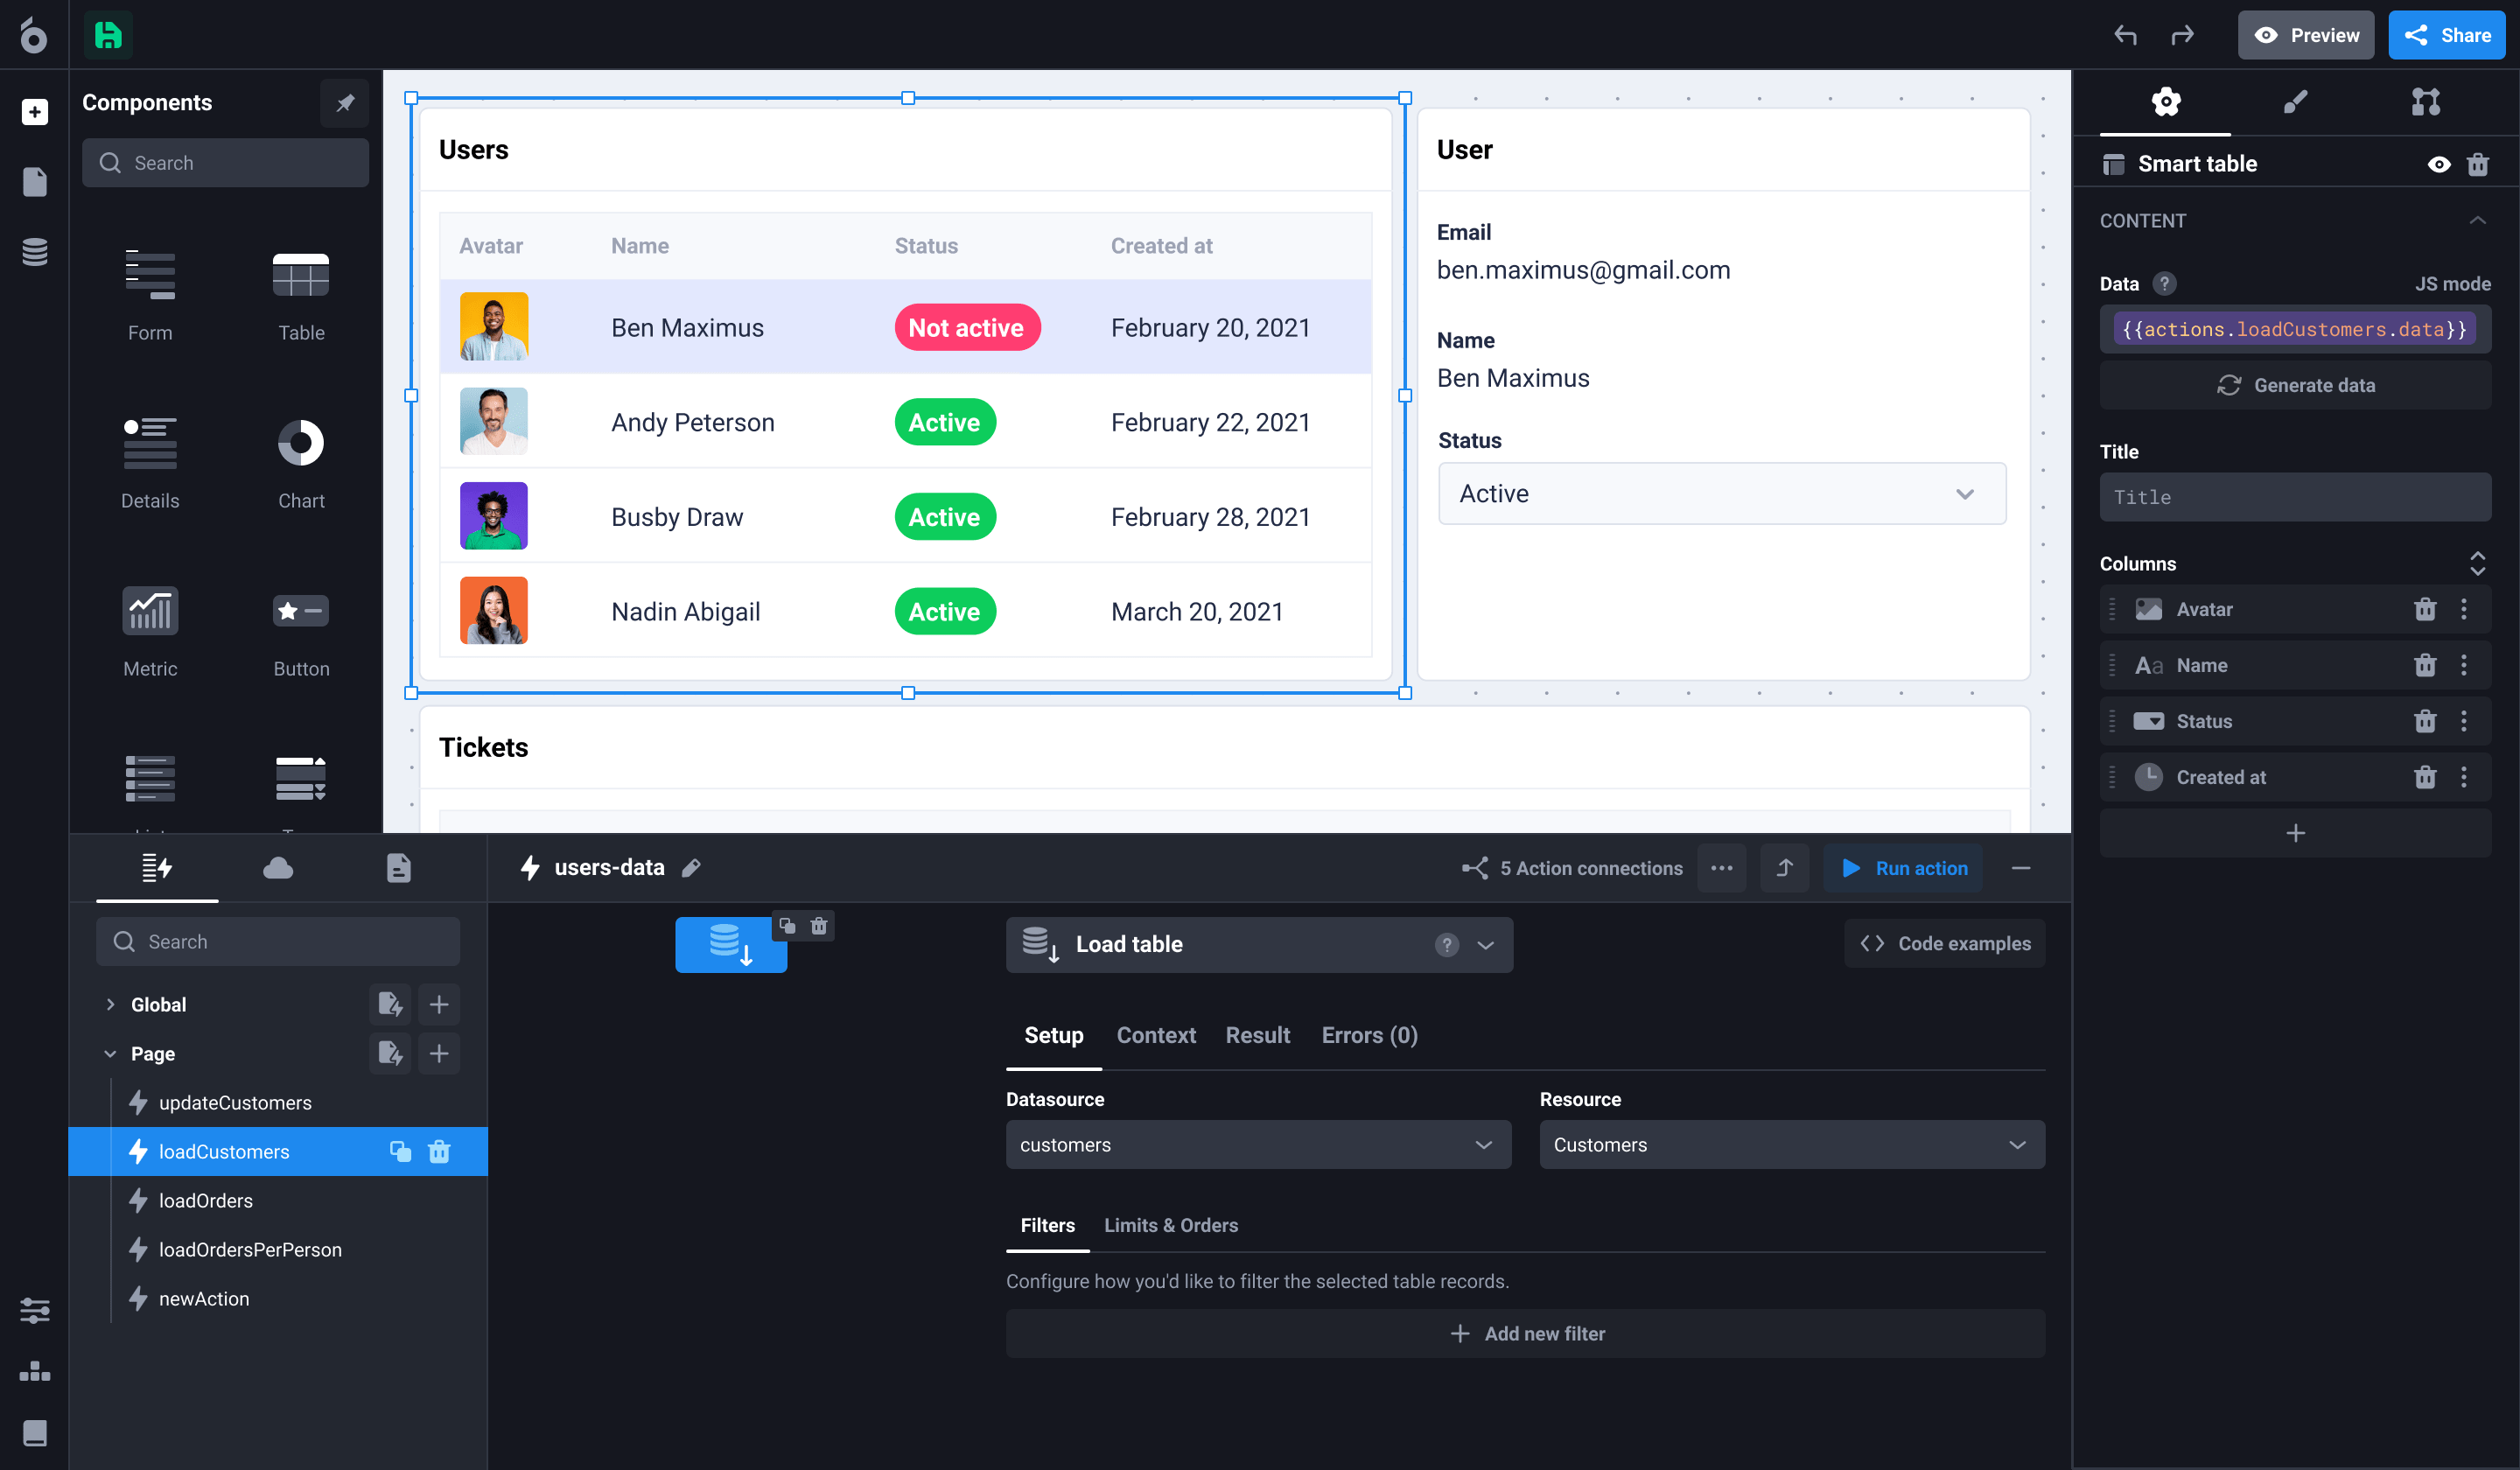Viewport: 2520px width, 1470px height.
Task: Click Add new filter
Action: [1526, 1334]
